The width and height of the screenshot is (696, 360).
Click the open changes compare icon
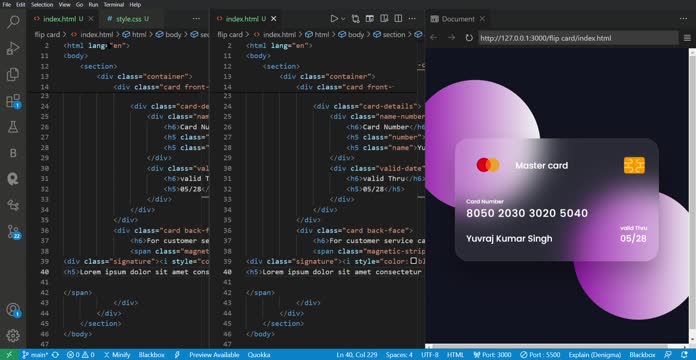[356, 19]
